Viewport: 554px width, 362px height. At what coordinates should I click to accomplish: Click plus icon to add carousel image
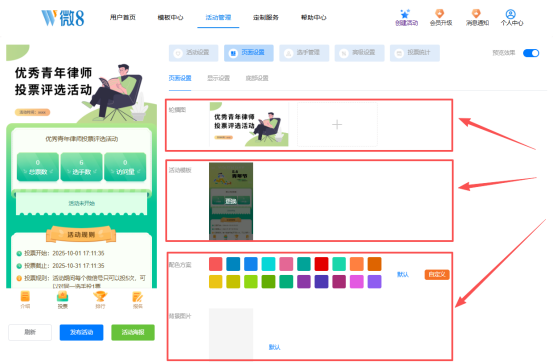pyautogui.click(x=337, y=124)
